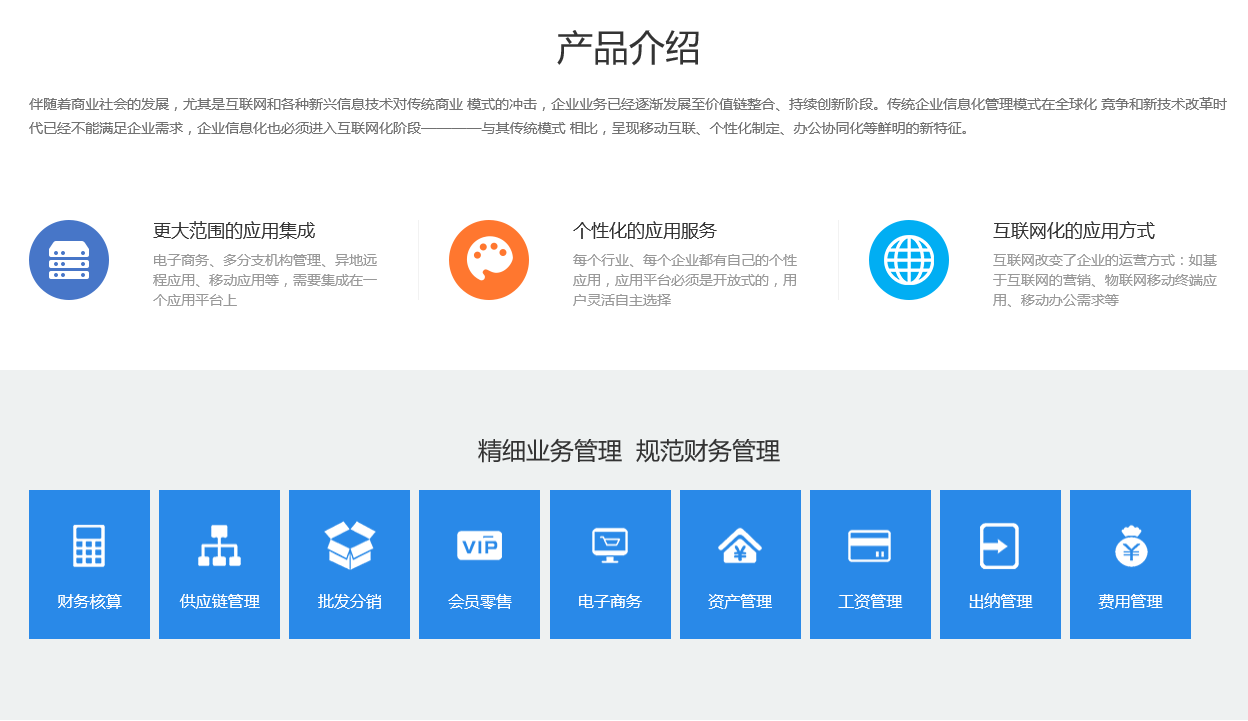
Task: Open the 更大范围的应用集成 heading
Action: tap(234, 231)
